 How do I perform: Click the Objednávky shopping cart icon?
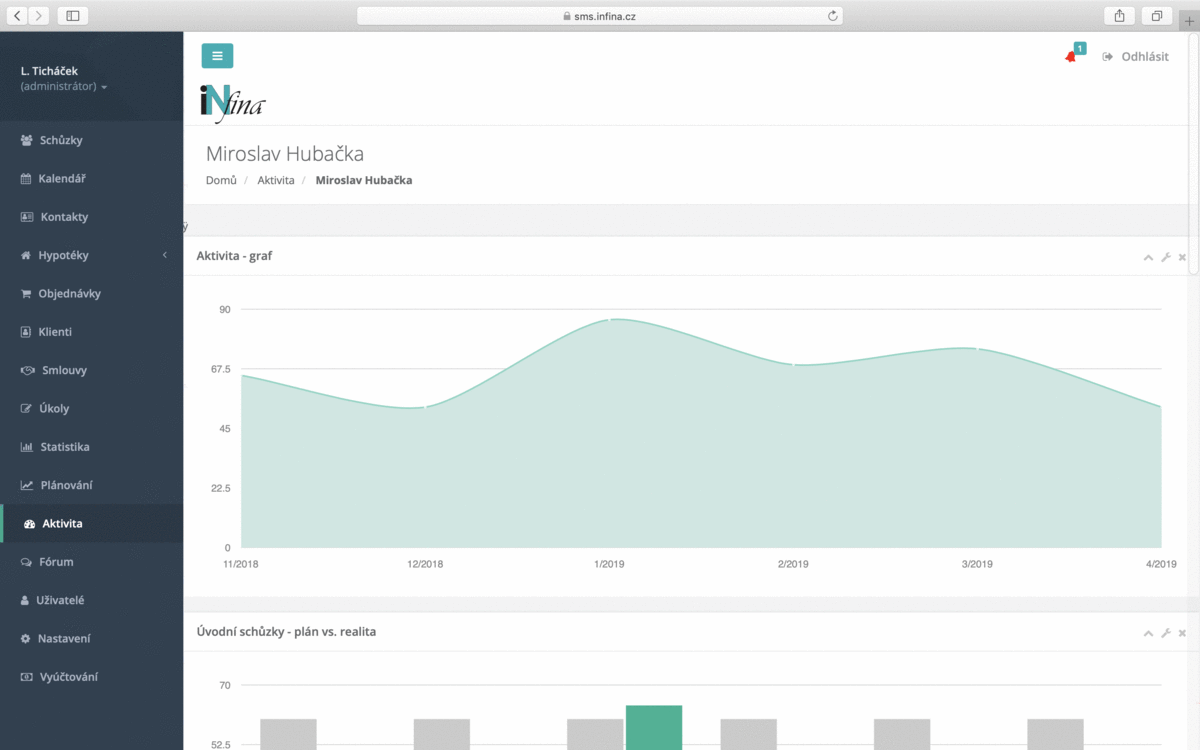pos(26,294)
